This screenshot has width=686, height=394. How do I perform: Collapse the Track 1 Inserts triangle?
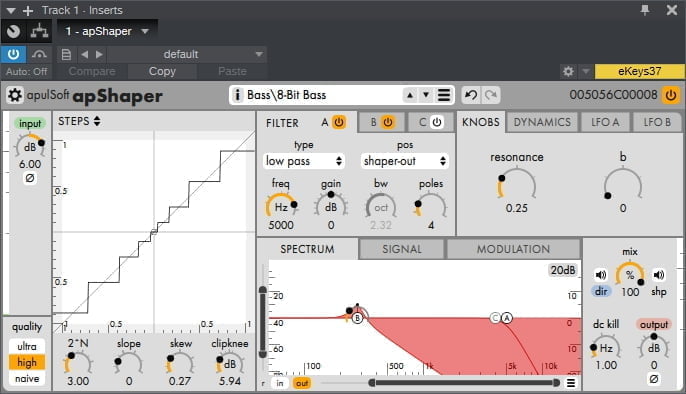click(10, 10)
